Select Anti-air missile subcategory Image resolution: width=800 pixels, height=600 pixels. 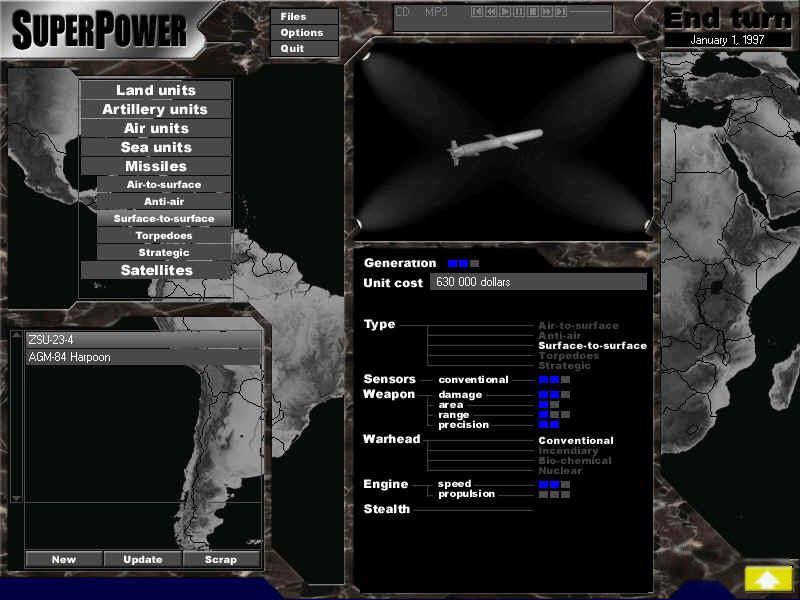pos(164,202)
